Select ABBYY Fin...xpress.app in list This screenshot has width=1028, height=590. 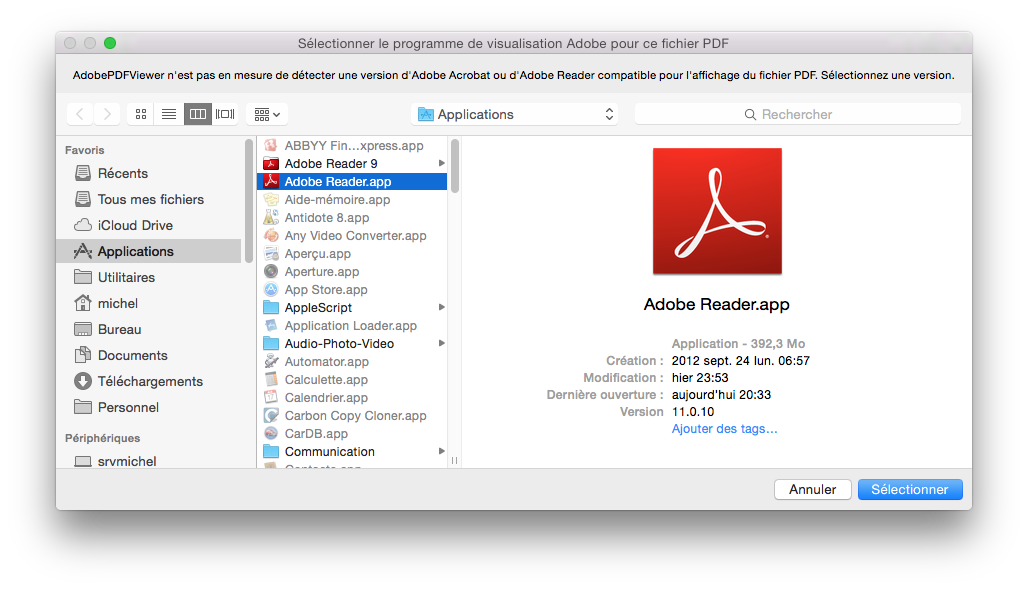(352, 146)
